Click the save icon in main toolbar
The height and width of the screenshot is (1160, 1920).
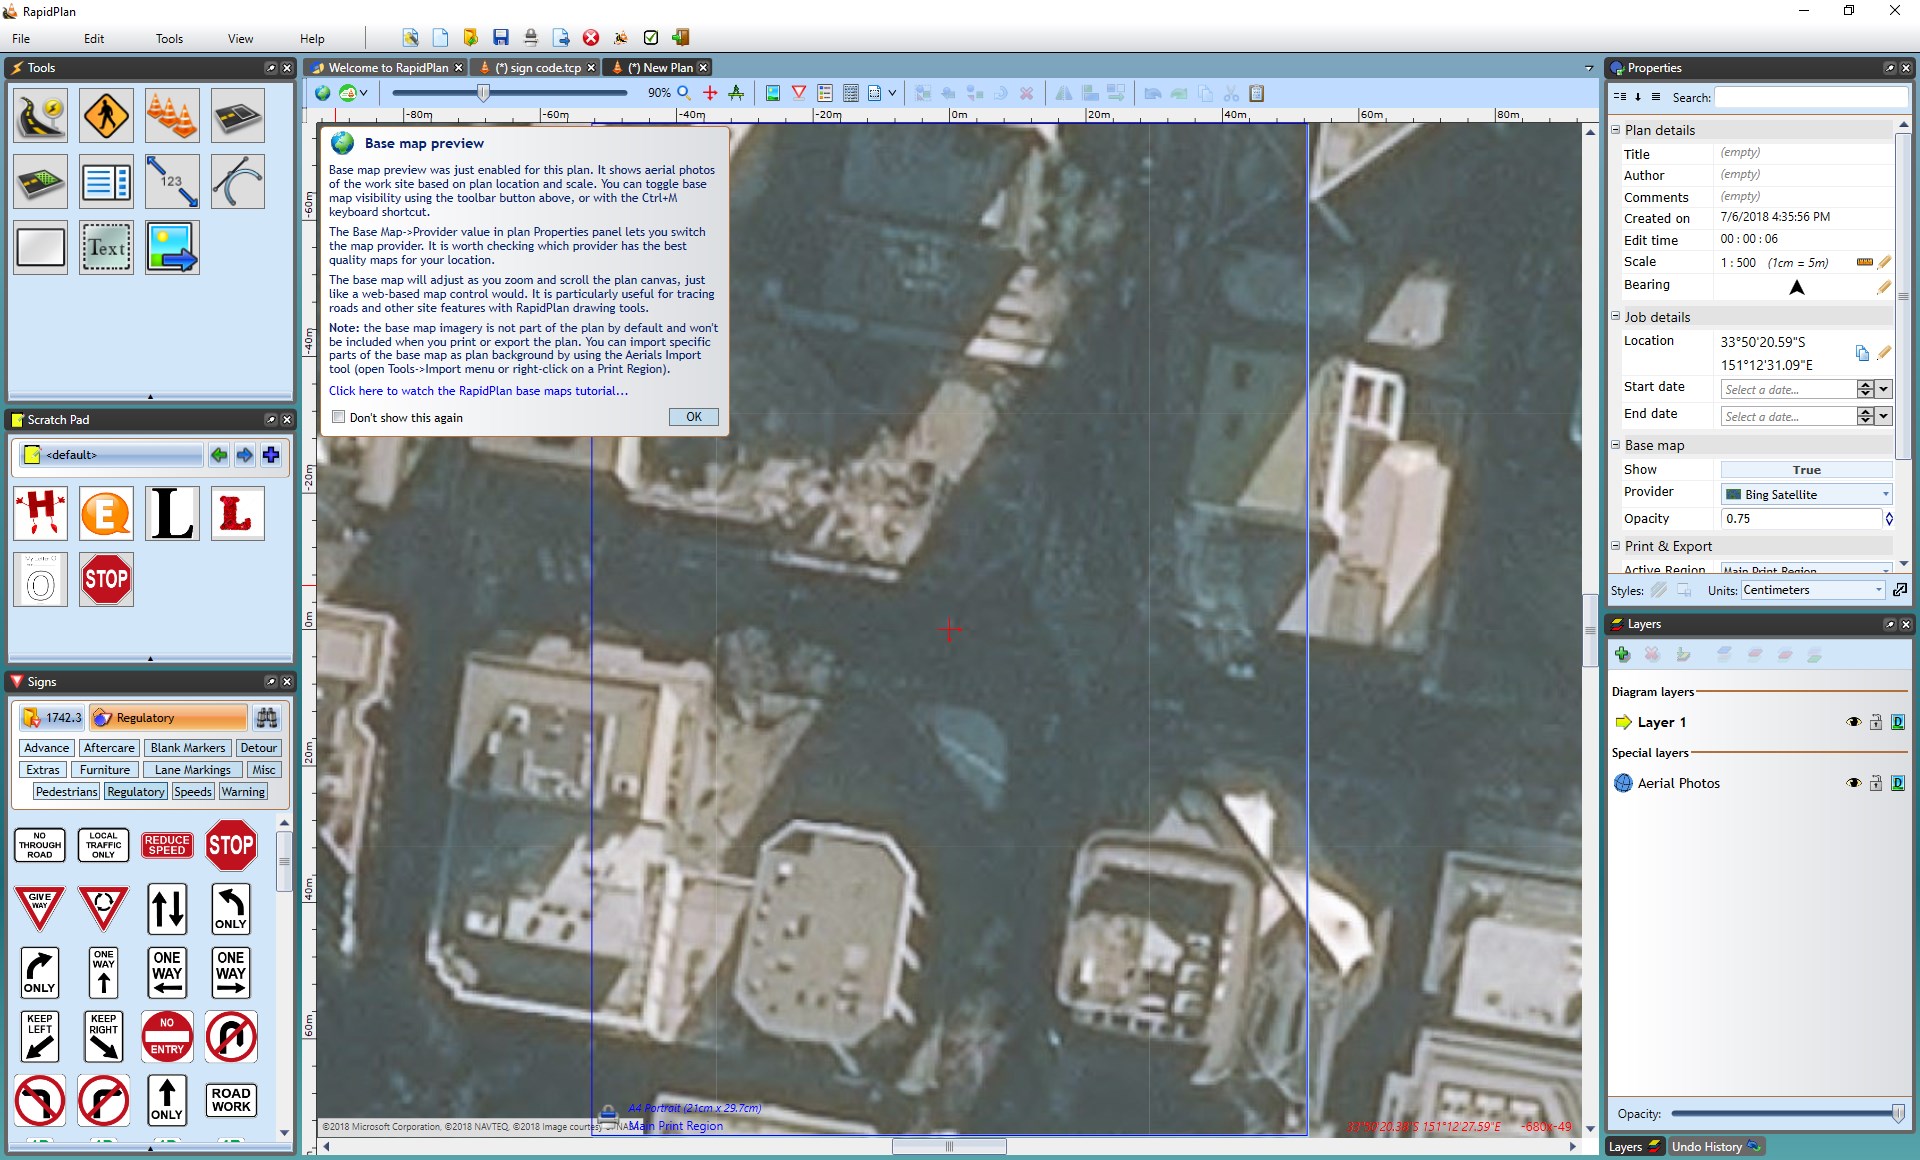(501, 38)
